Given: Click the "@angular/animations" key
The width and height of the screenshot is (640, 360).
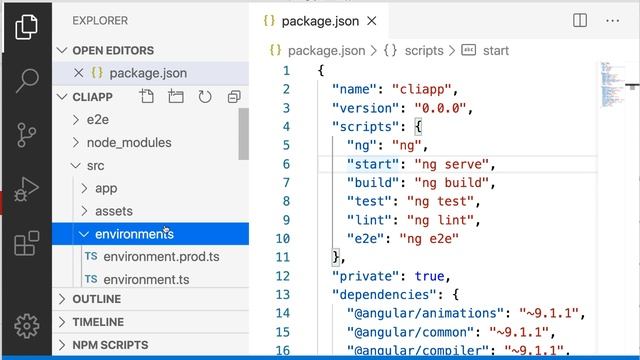Looking at the screenshot, I should coord(425,313).
